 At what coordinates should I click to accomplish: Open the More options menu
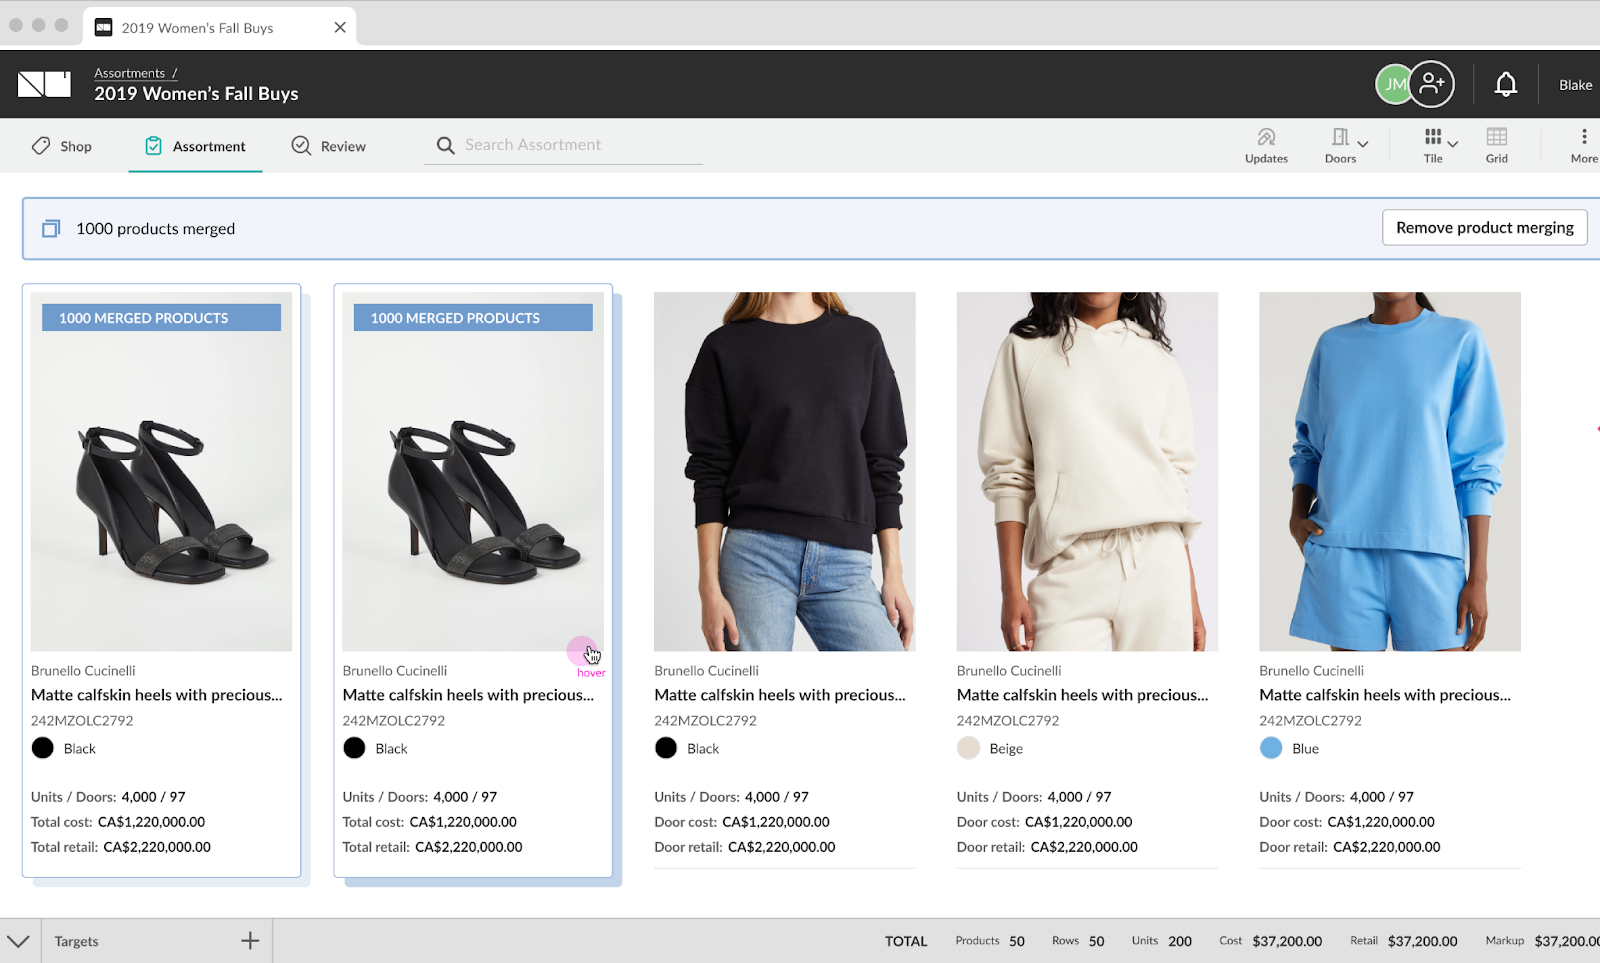pyautogui.click(x=1584, y=146)
